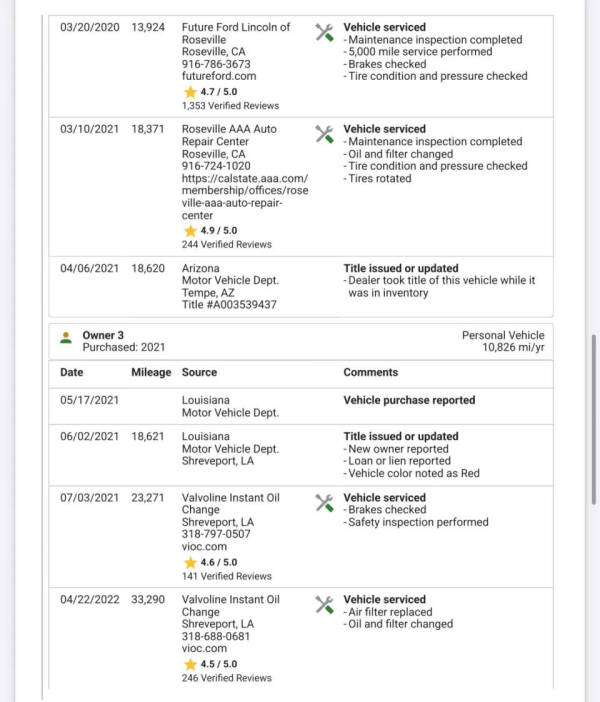Viewport: 600px width, 702px height.
Task: Click the wrench icon for the 07/03/2021 service
Action: coord(324,502)
